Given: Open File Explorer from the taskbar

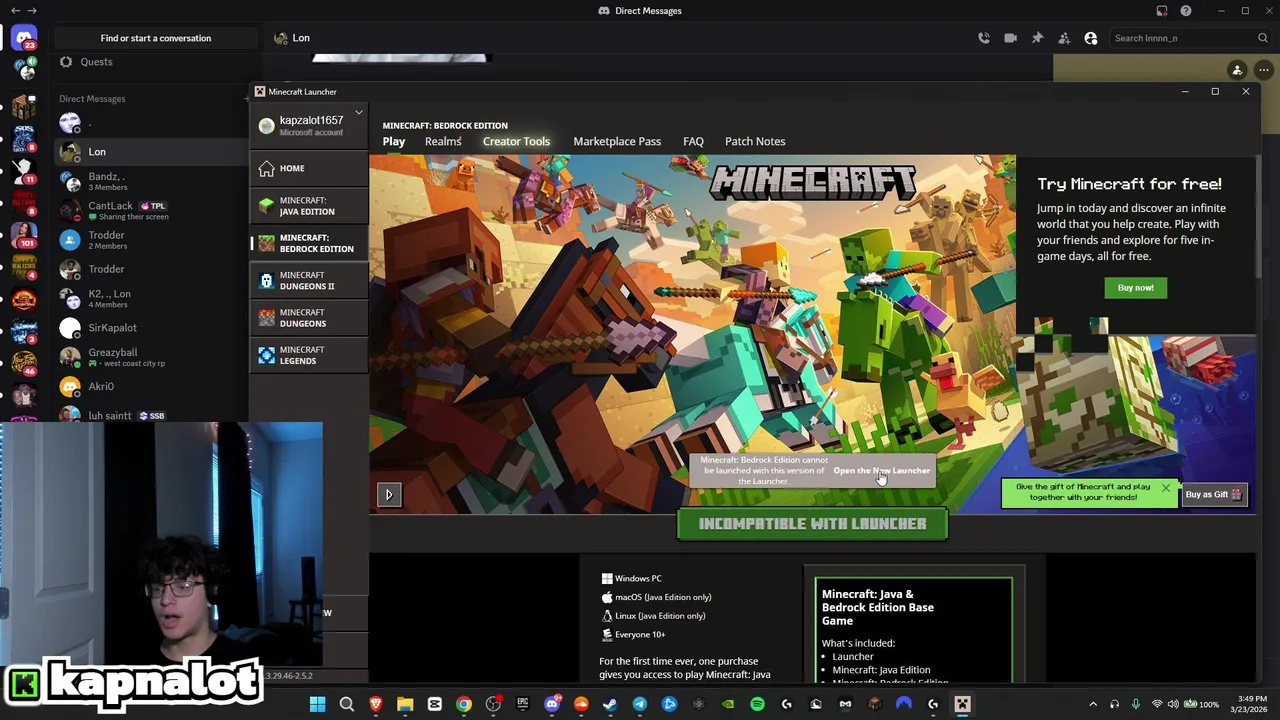Looking at the screenshot, I should point(405,704).
